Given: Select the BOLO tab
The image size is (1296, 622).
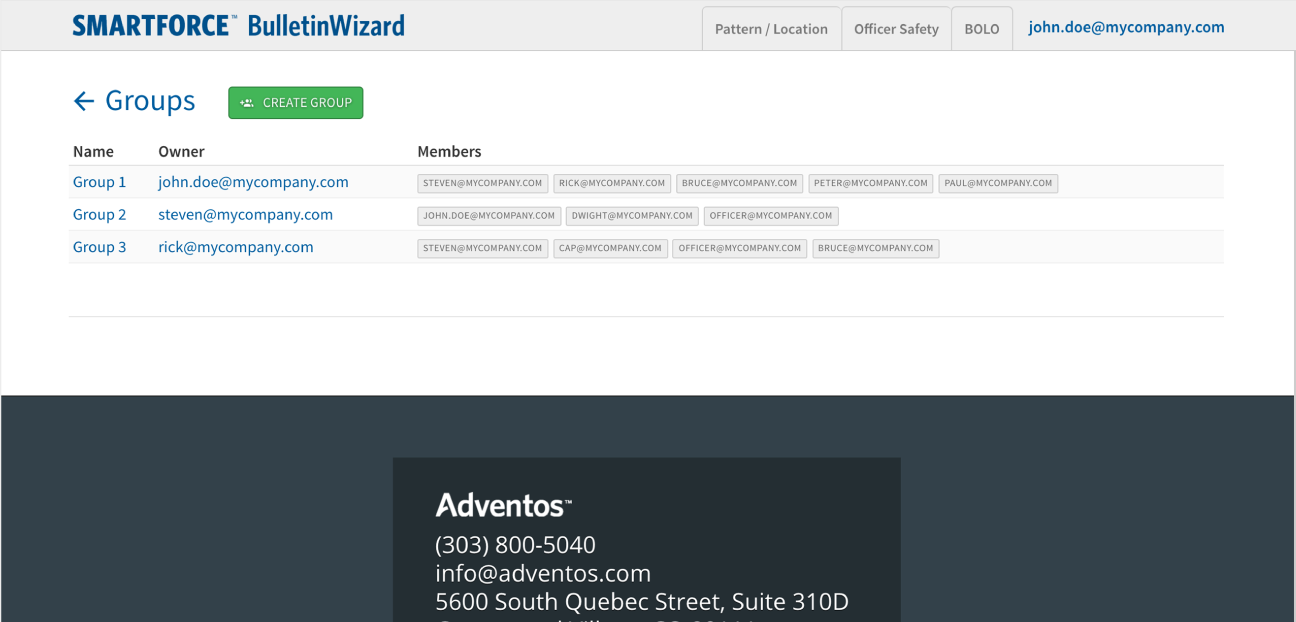Looking at the screenshot, I should [x=981, y=29].
